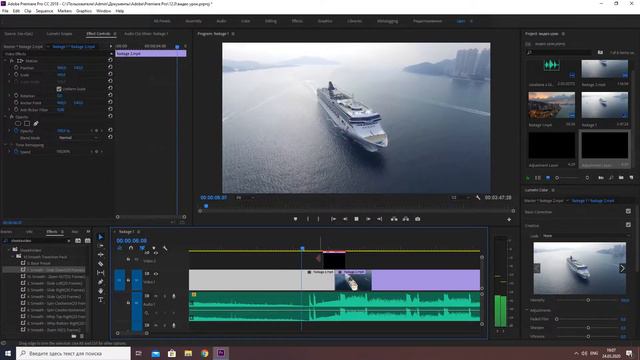Show next Look preview arrow
Viewport: 640px width, 360px height.
point(622,268)
